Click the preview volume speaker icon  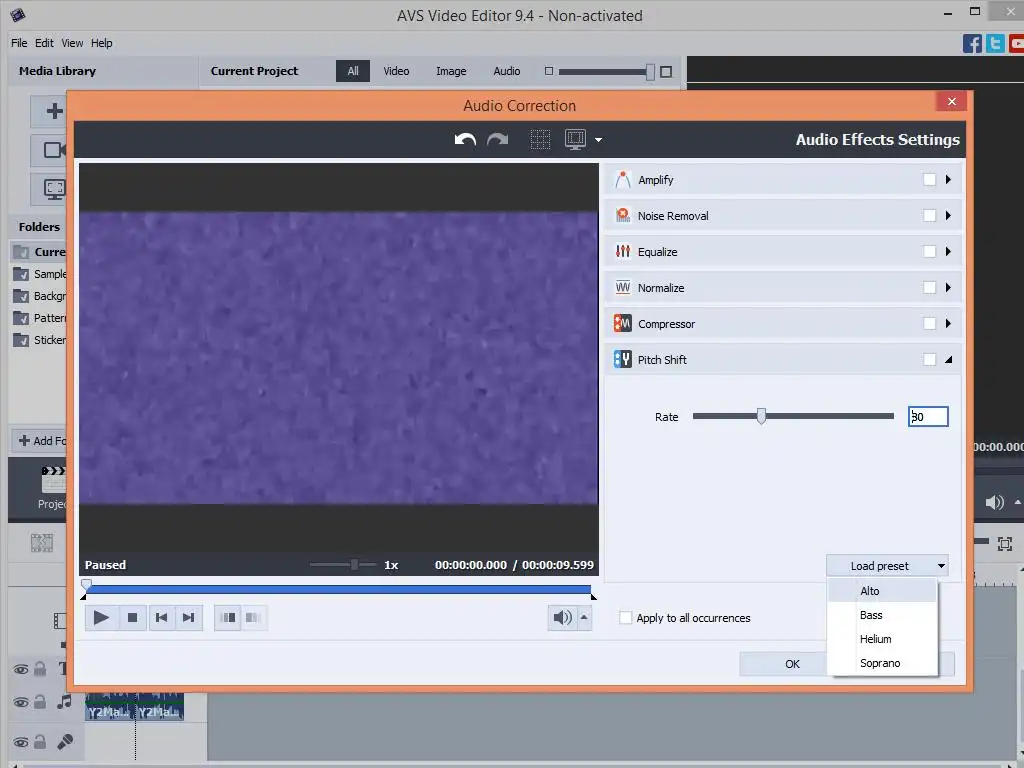[x=562, y=618]
